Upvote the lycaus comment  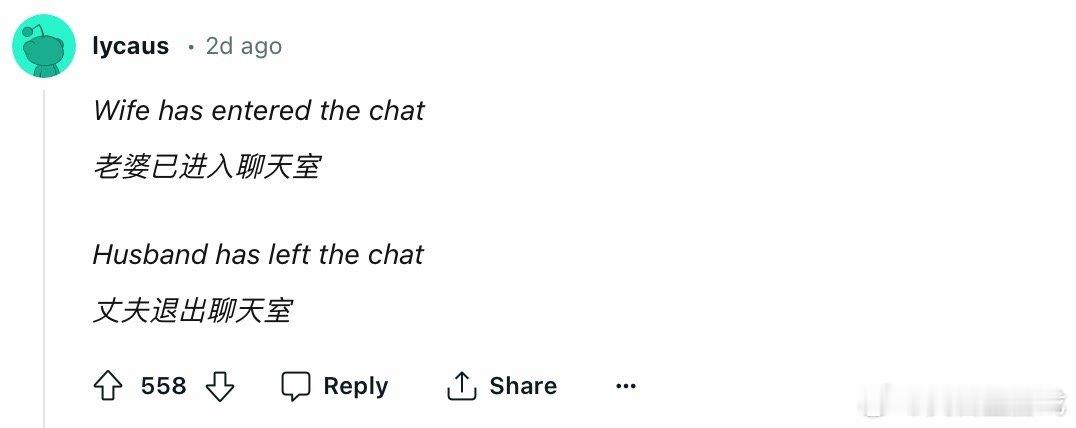coord(108,387)
